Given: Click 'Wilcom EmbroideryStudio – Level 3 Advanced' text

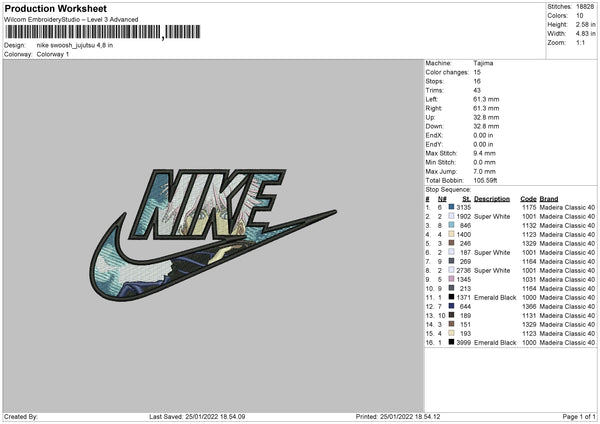Looking at the screenshot, I should pyautogui.click(x=71, y=20).
